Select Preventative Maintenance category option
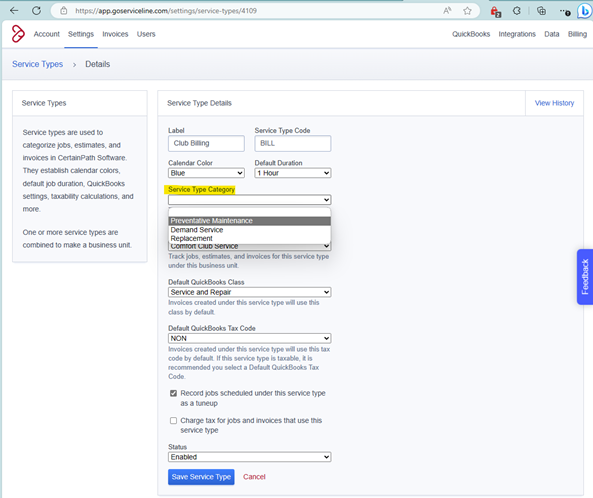The height and width of the screenshot is (498, 593). tap(250, 221)
